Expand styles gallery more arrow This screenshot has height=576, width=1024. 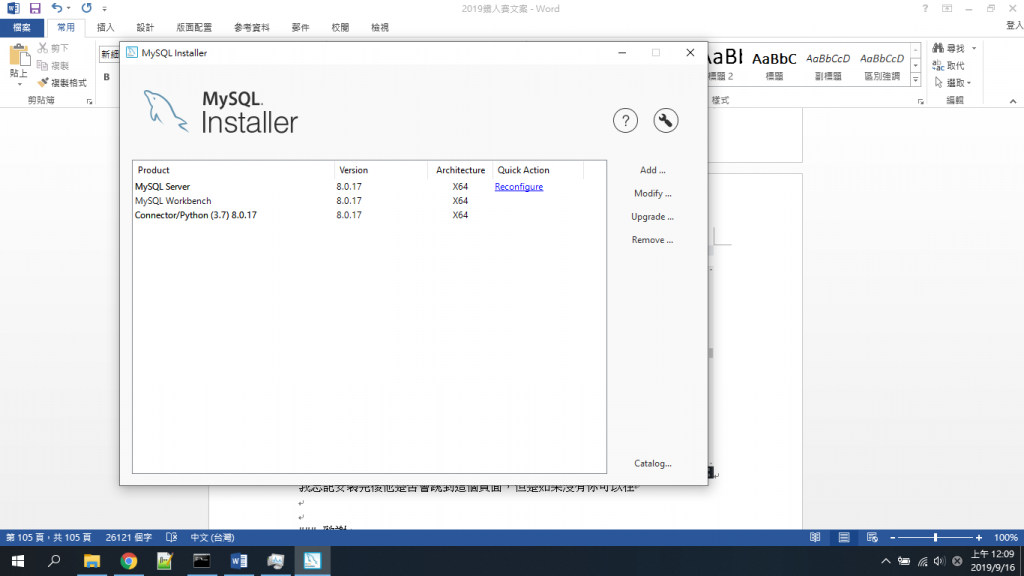click(x=916, y=80)
